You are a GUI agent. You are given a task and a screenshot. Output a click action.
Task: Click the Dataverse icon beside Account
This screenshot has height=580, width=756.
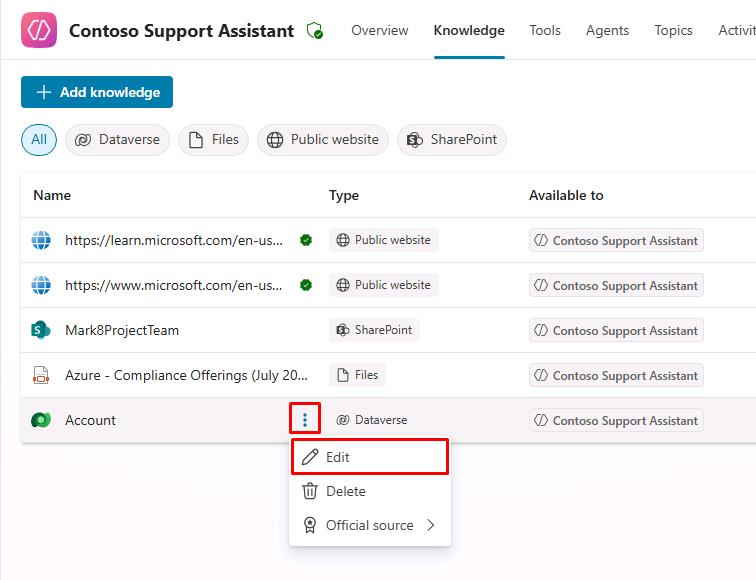click(41, 420)
